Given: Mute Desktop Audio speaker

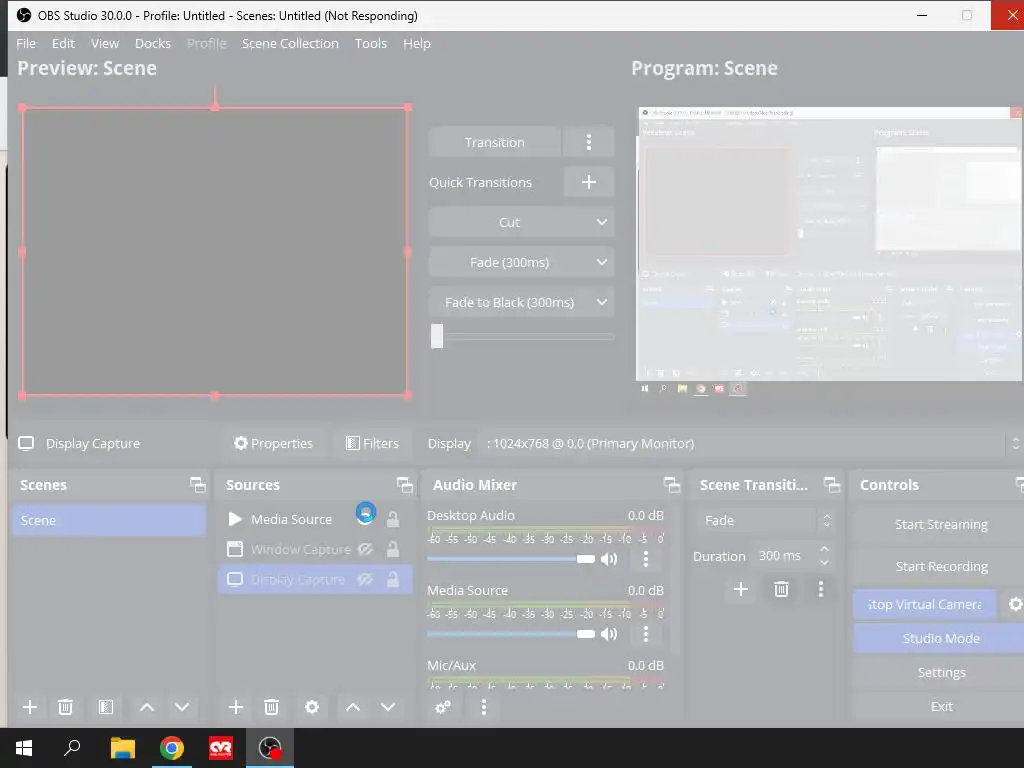Looking at the screenshot, I should pyautogui.click(x=609, y=559).
